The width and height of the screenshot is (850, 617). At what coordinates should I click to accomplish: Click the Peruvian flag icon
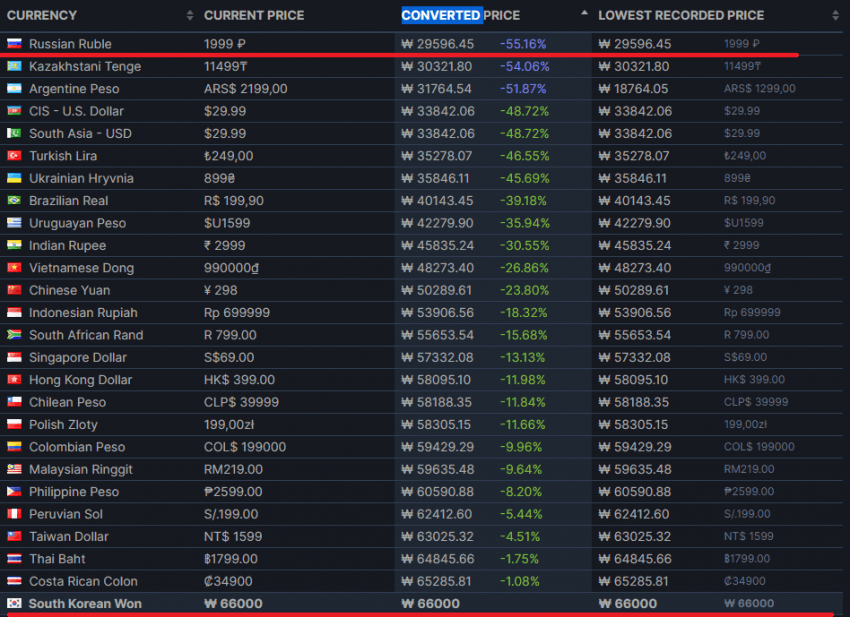coord(14,514)
